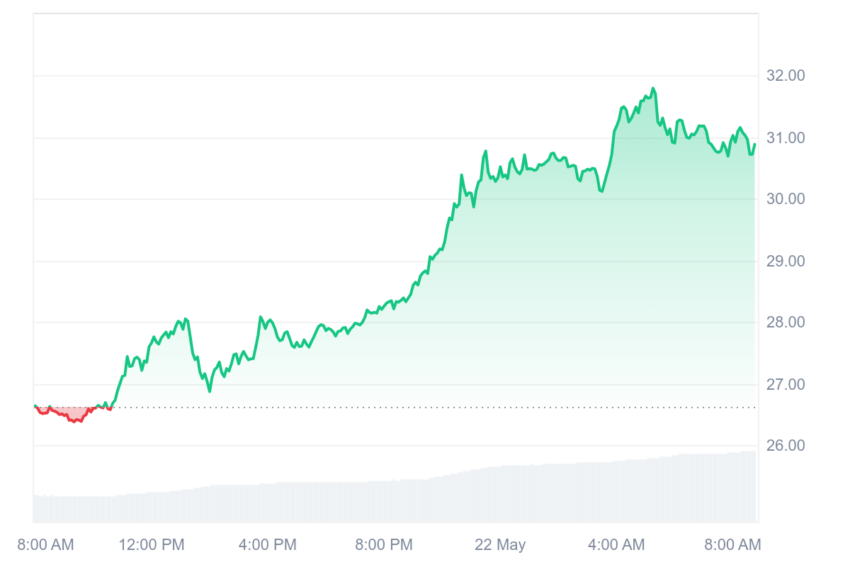Image resolution: width=850 pixels, height=567 pixels.
Task: Click the 28.00 price axis label
Action: tap(785, 322)
